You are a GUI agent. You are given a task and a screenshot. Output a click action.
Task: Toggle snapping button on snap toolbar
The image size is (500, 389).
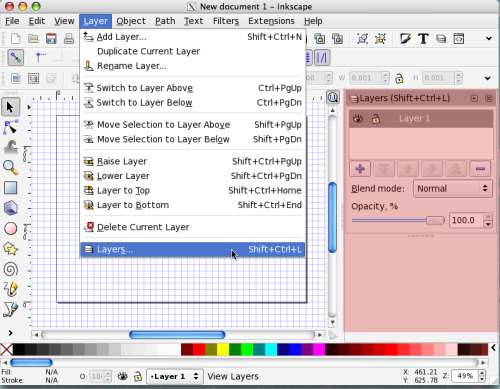click(x=16, y=58)
